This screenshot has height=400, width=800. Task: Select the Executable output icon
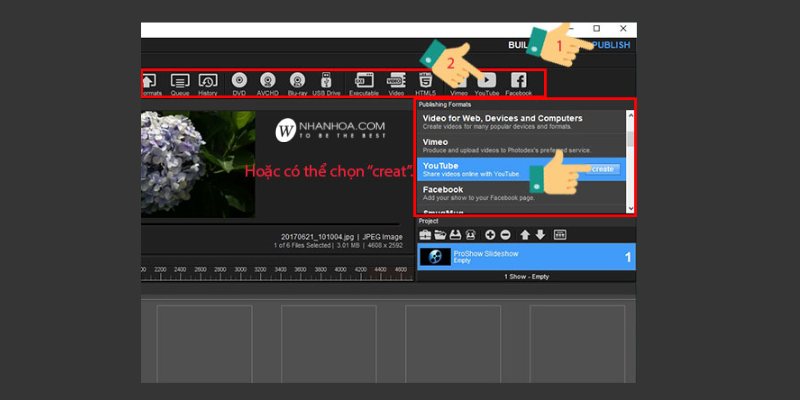point(364,80)
